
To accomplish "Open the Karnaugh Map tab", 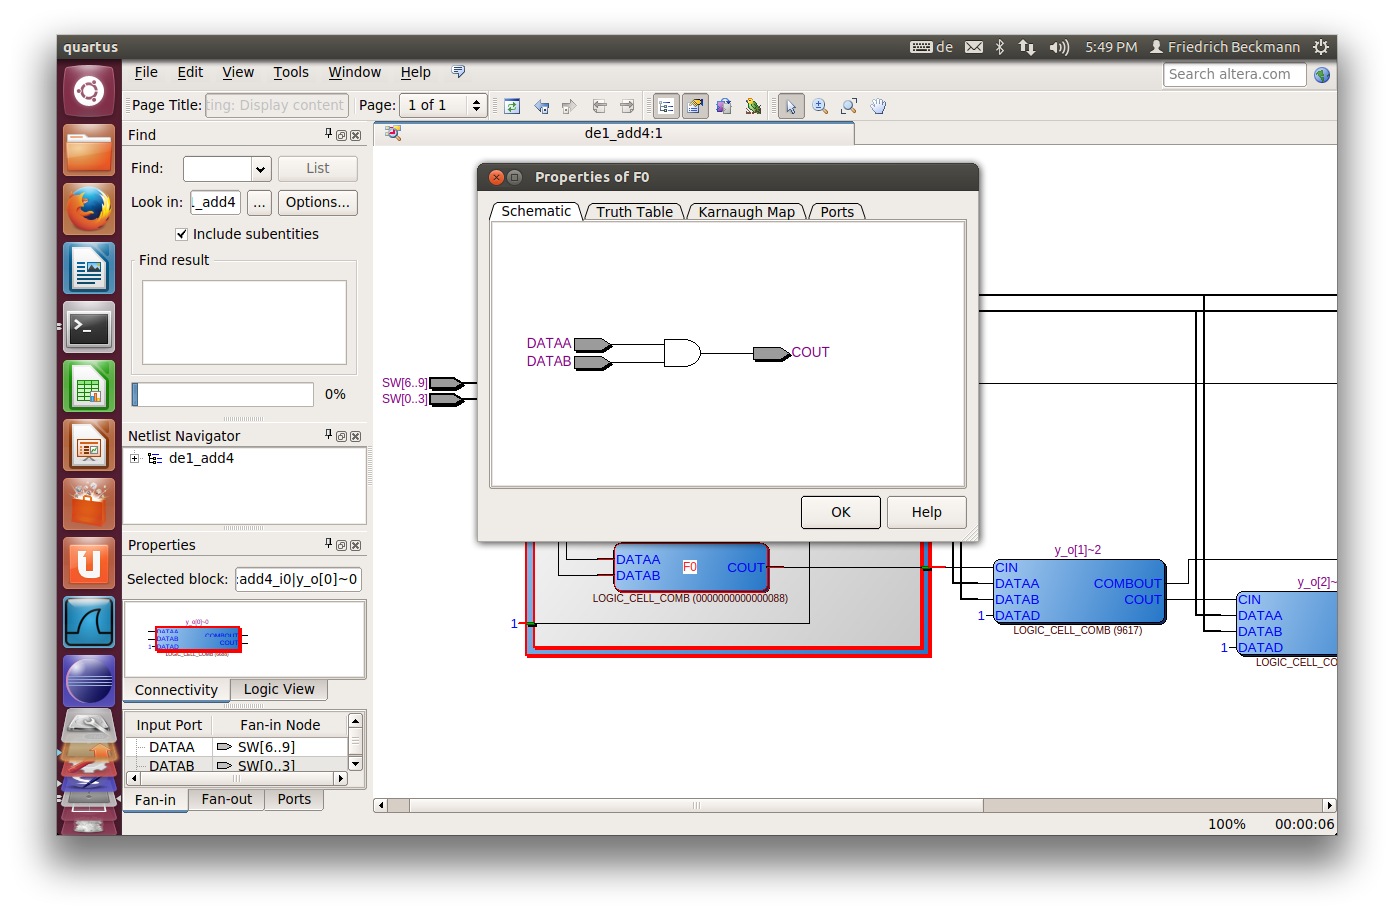I will pyautogui.click(x=746, y=212).
